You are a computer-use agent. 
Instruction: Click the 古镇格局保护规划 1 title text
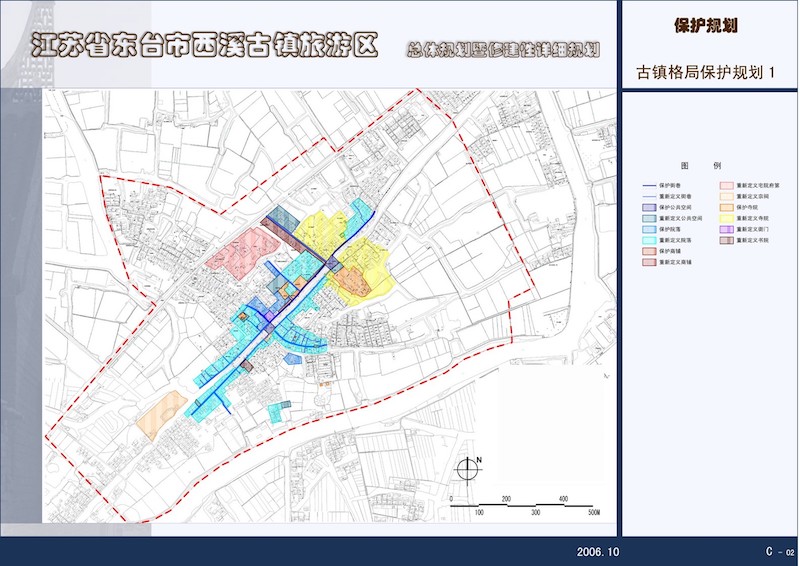click(706, 73)
